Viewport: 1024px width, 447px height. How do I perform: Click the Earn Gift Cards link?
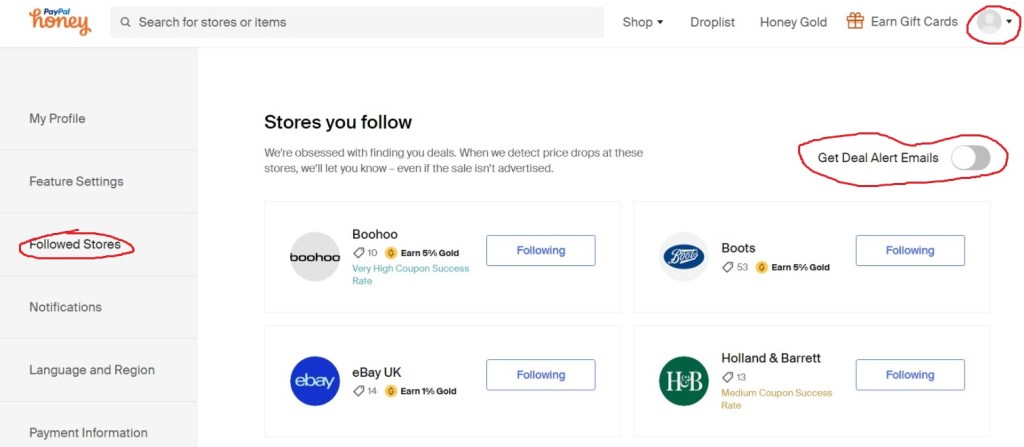coord(914,21)
